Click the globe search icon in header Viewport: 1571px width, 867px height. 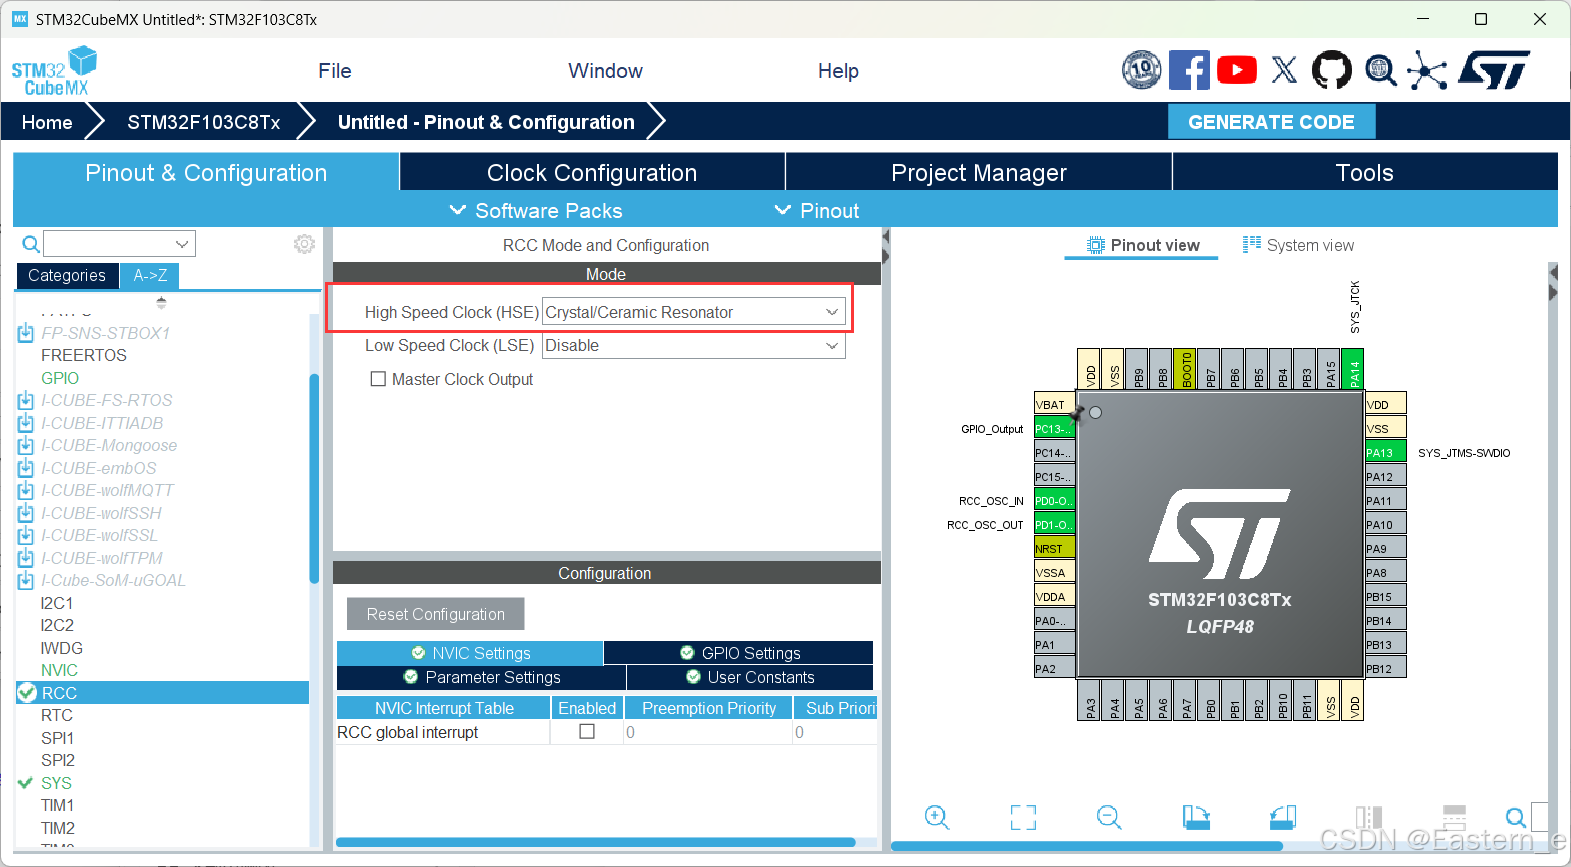click(x=1381, y=70)
